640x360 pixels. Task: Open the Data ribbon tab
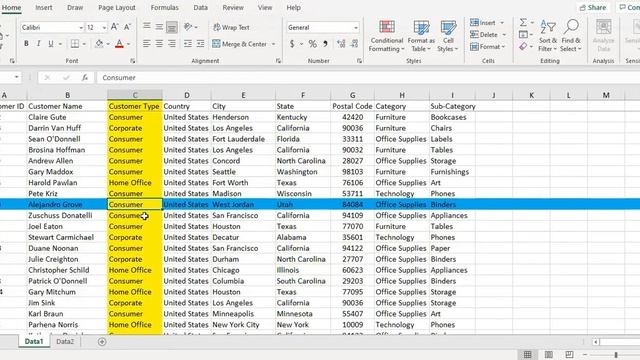(200, 7)
